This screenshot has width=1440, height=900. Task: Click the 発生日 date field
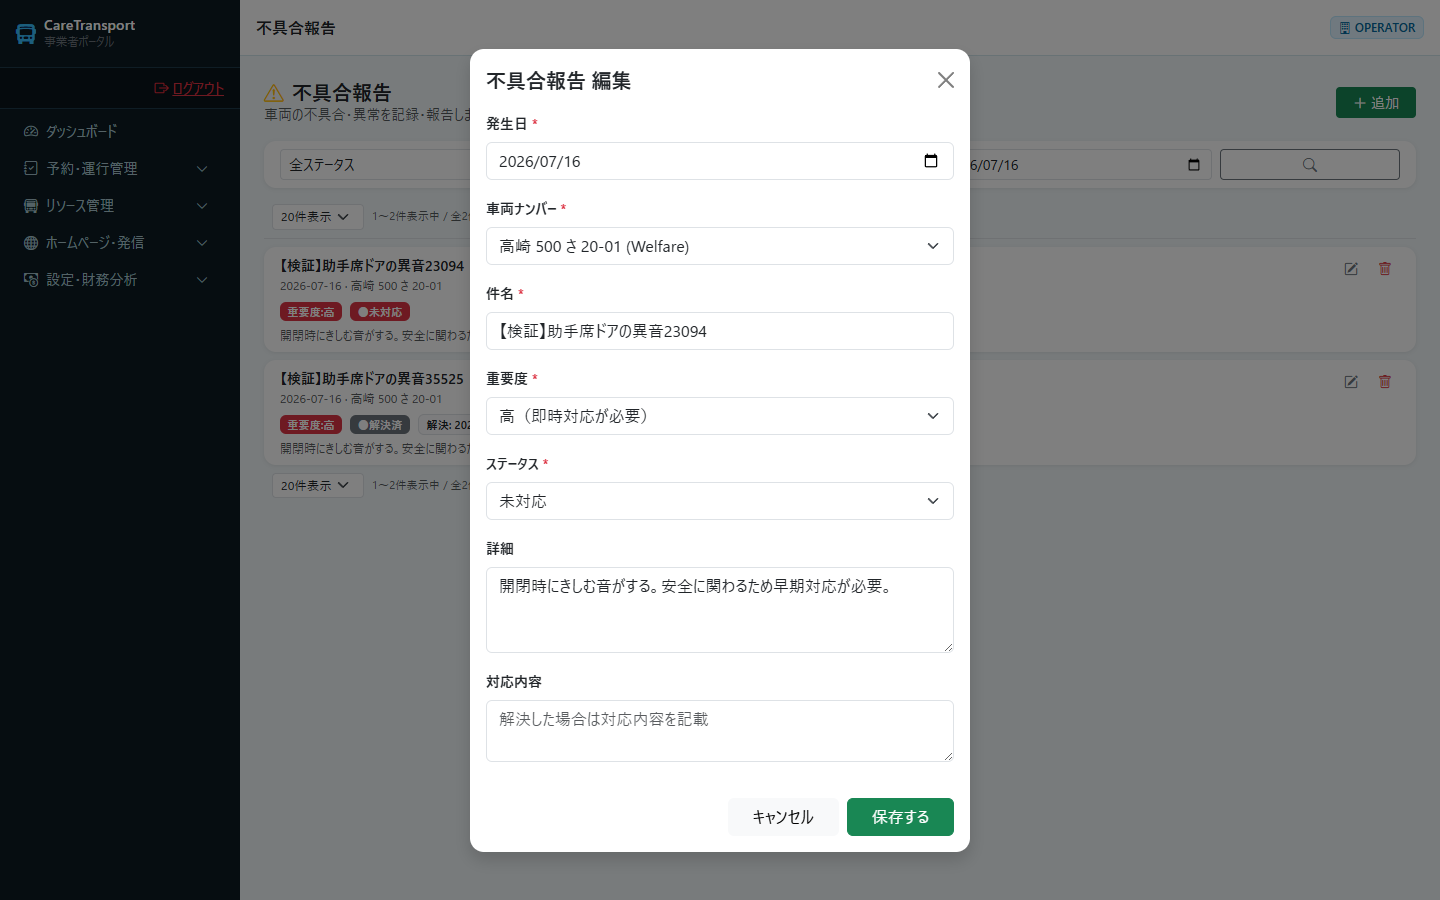pyautogui.click(x=720, y=161)
